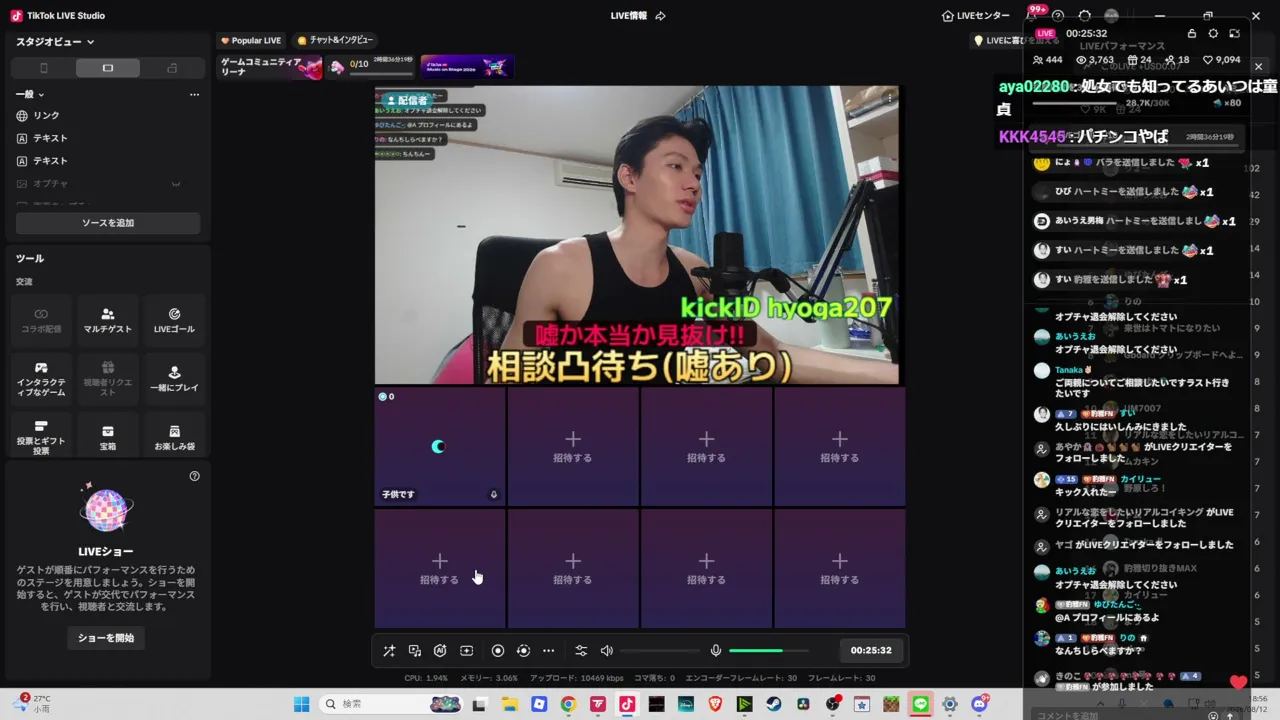Open settings on the LIVE overlay panel
Image resolution: width=1280 pixels, height=720 pixels.
(x=1213, y=33)
